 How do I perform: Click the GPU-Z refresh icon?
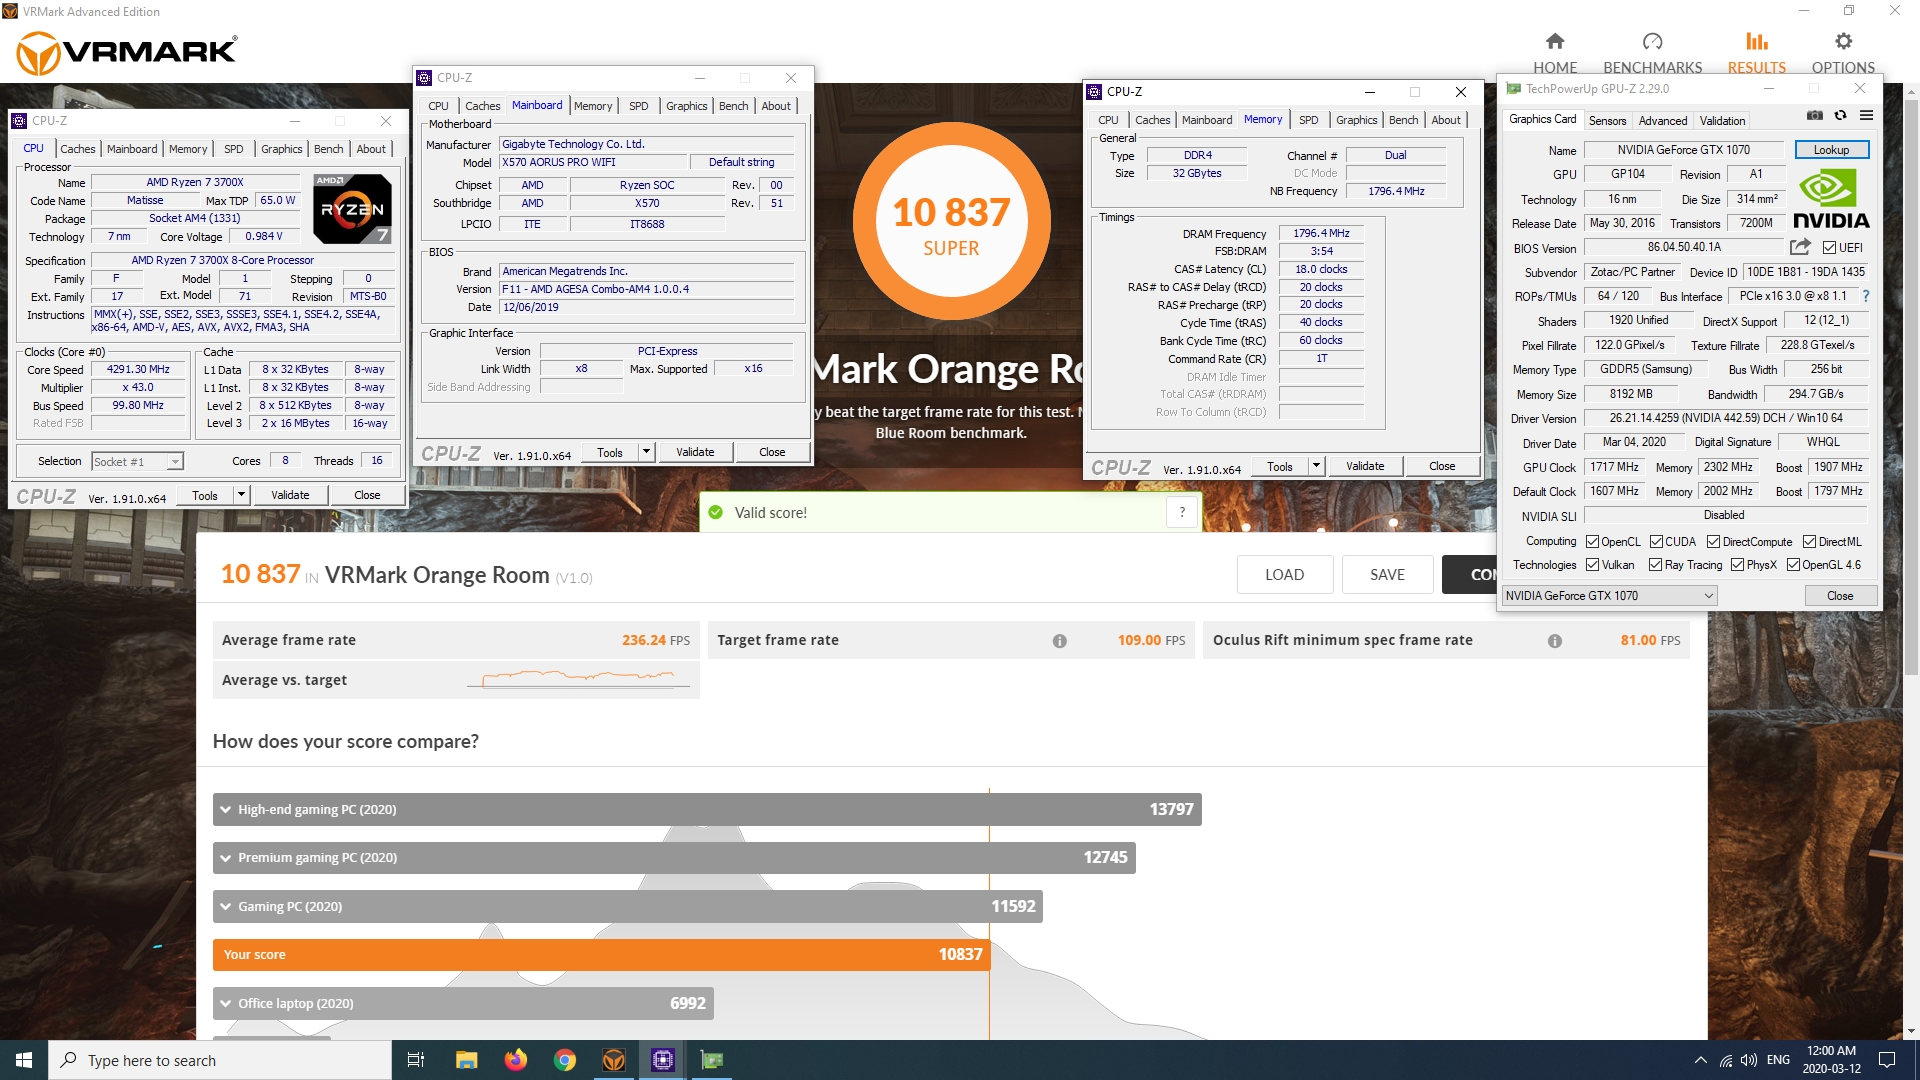click(1840, 116)
